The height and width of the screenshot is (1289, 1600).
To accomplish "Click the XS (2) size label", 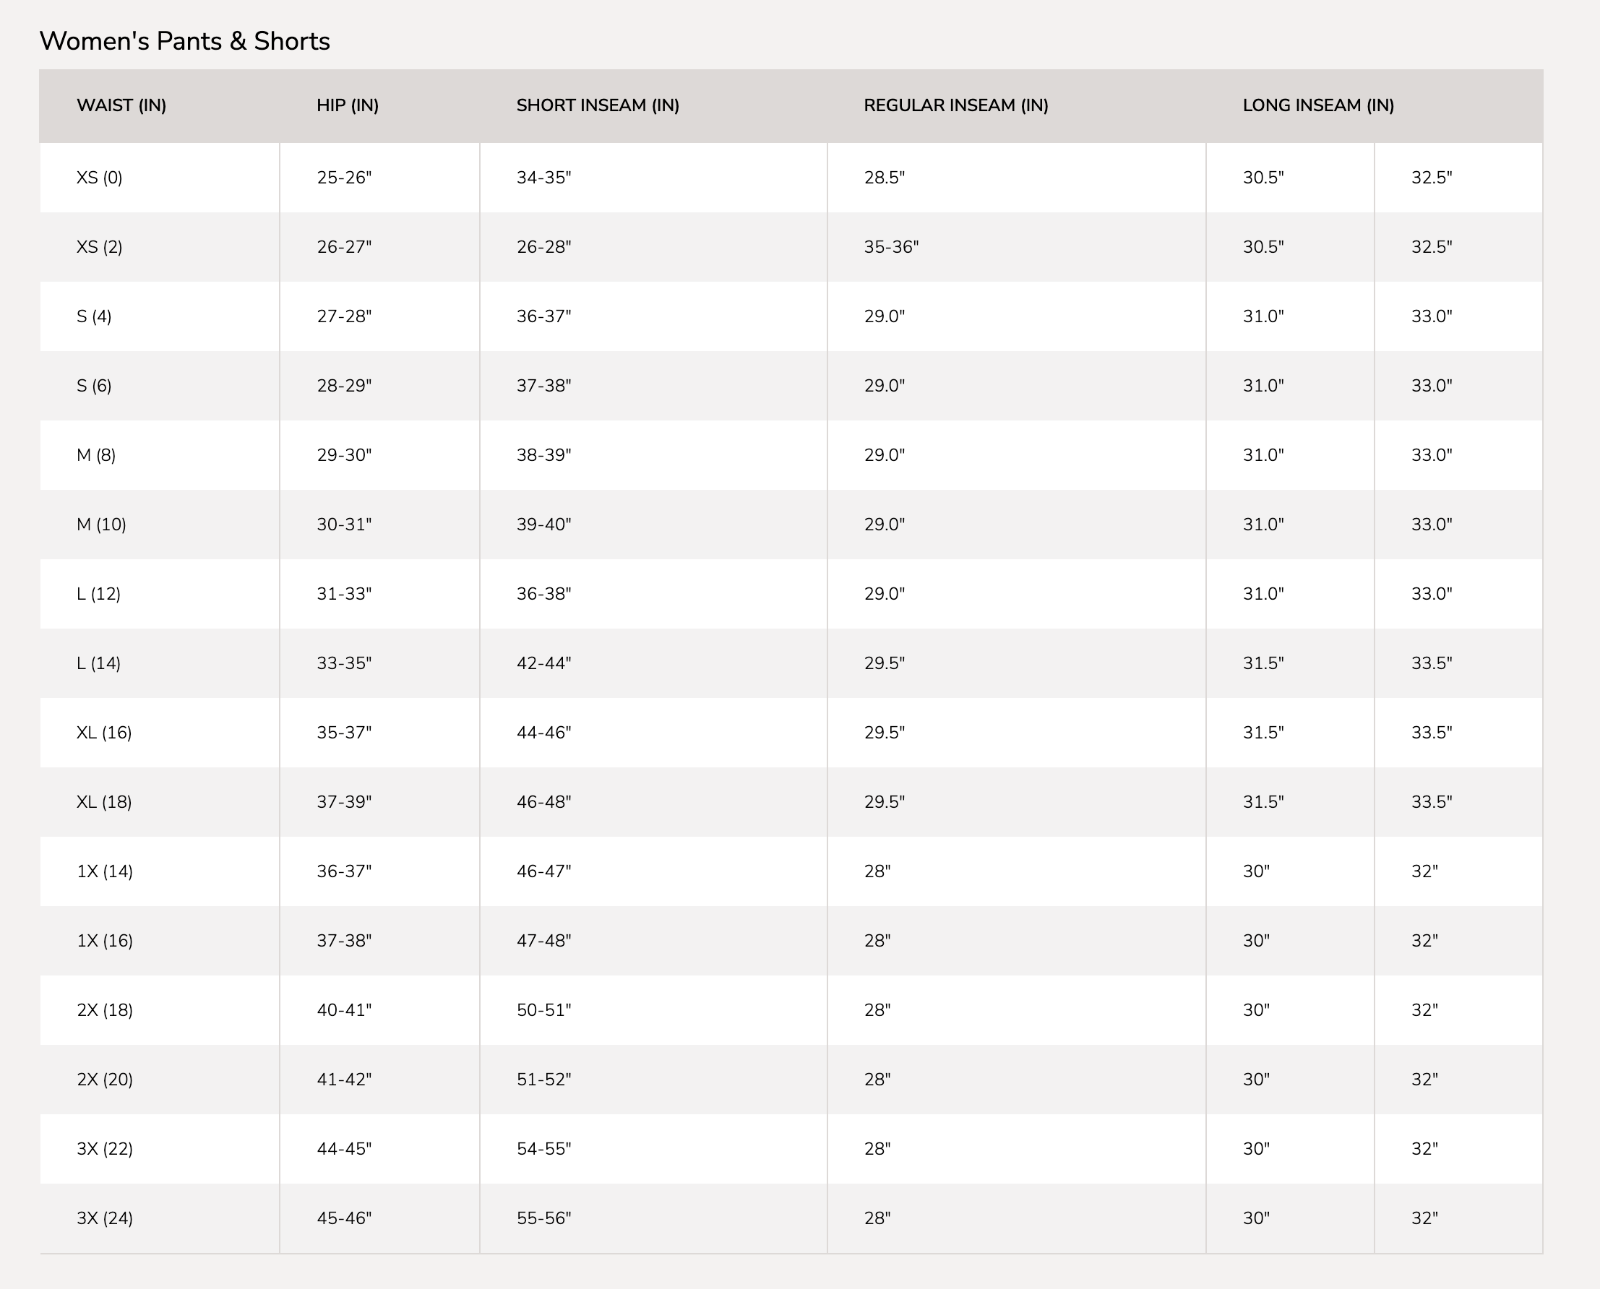I will [x=99, y=247].
